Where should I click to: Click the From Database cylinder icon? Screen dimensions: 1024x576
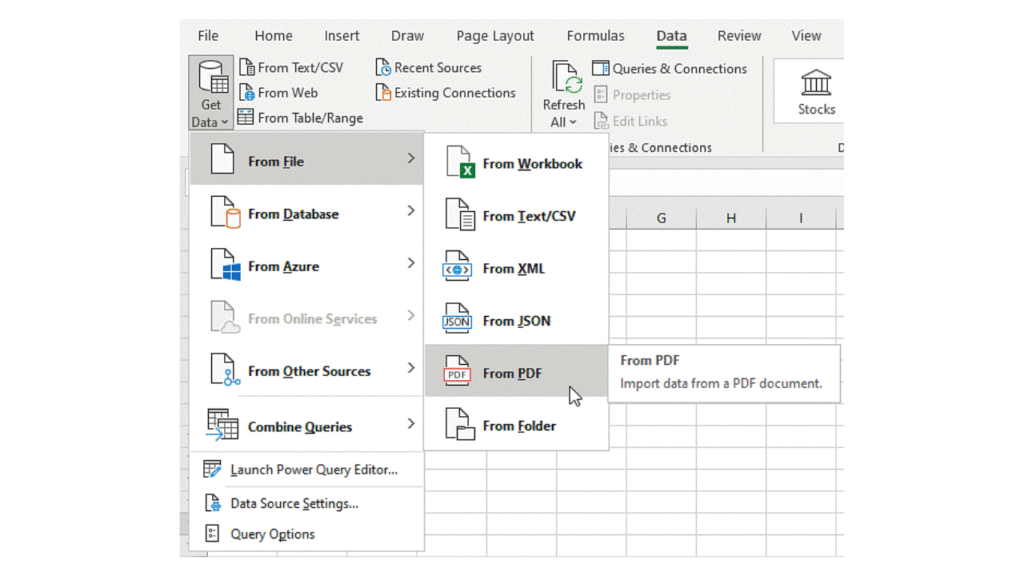pyautogui.click(x=225, y=212)
